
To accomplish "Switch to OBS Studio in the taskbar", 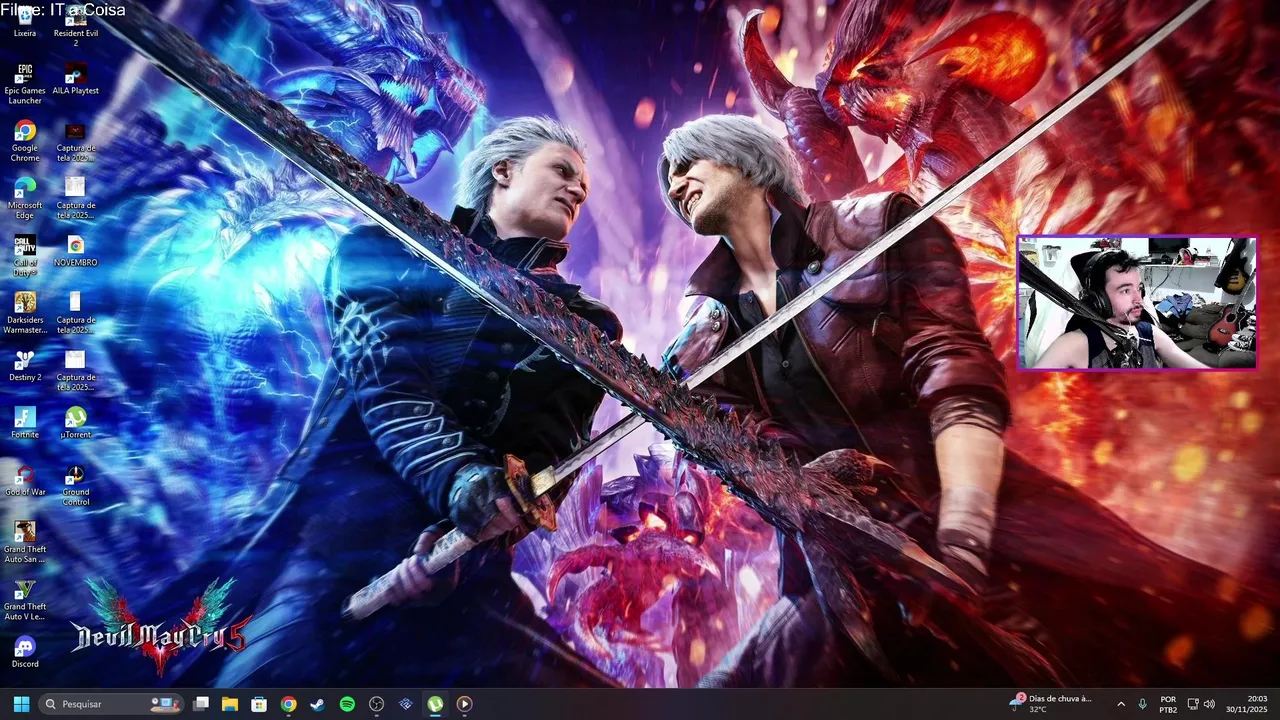I will click(376, 704).
